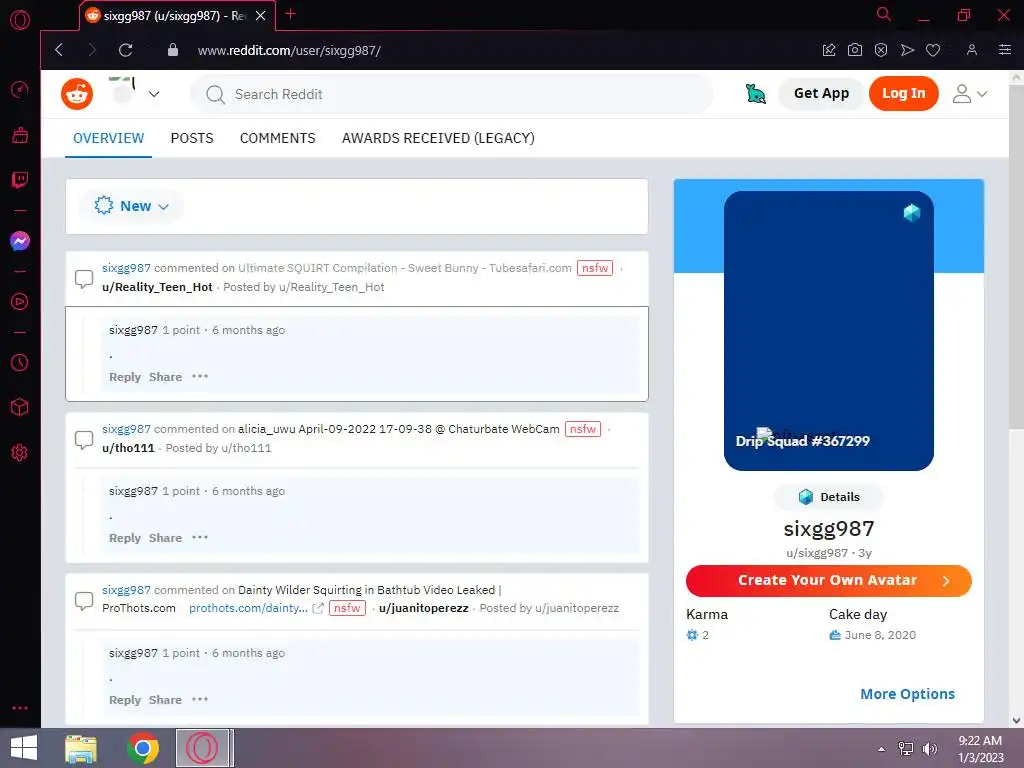Switch to the Comments tab
The image size is (1024, 768).
(x=278, y=138)
